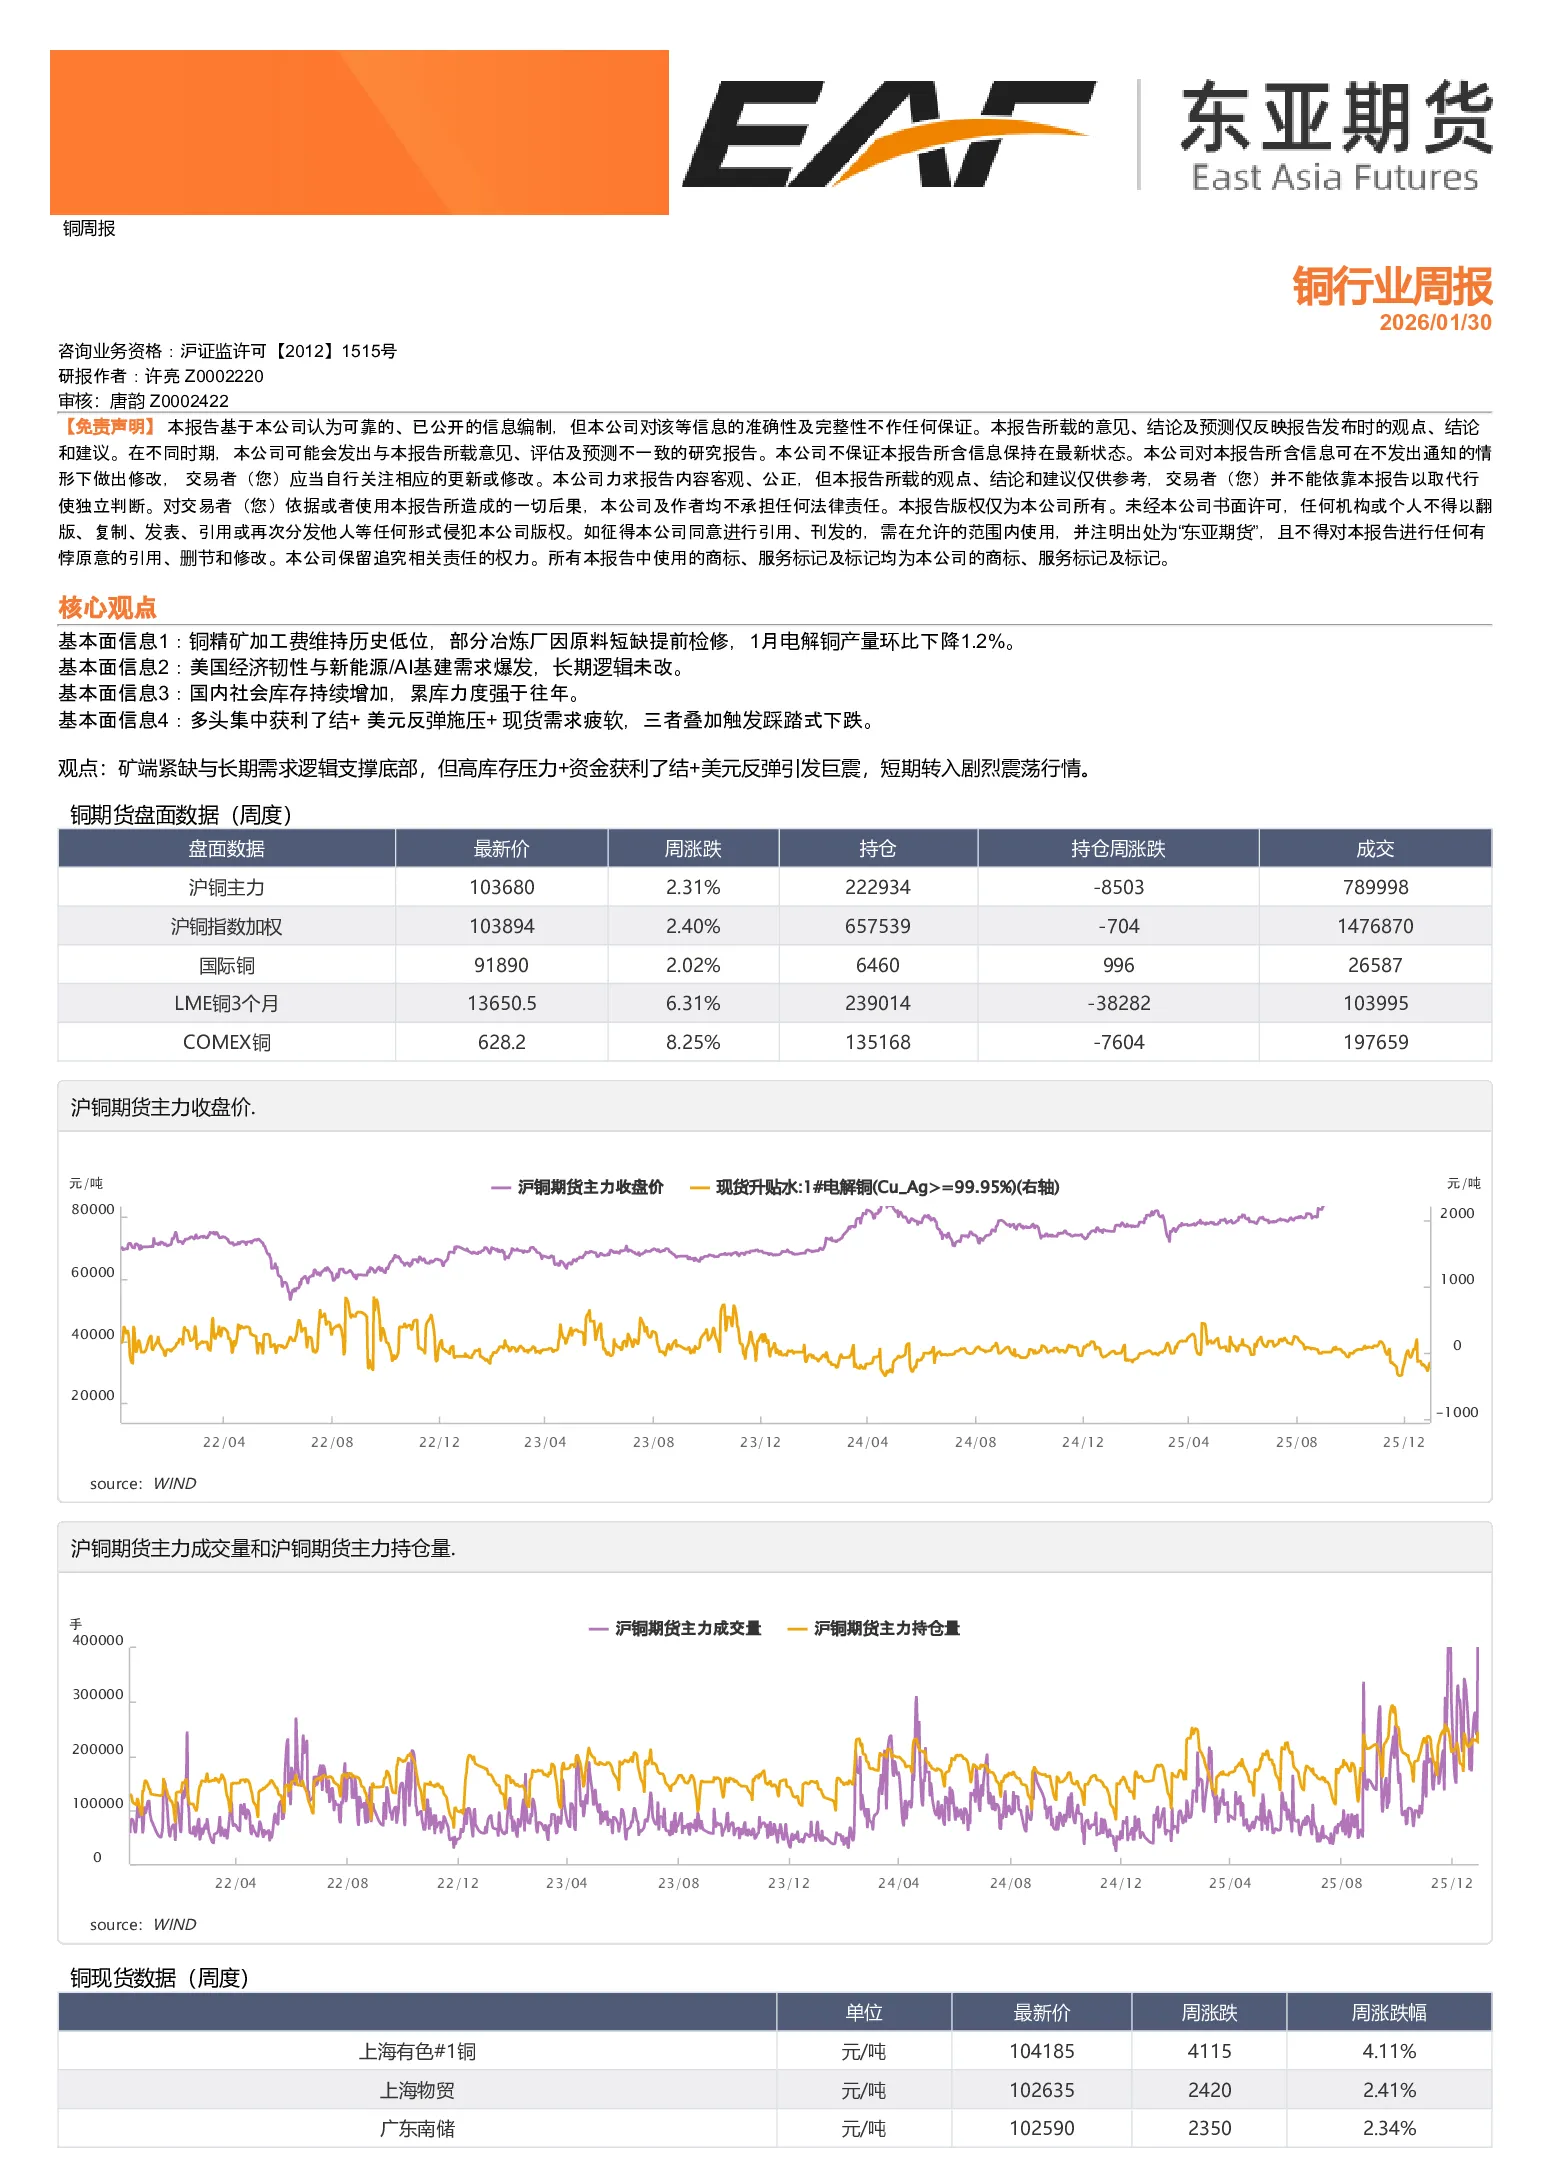
Task: Click the 沪铜指数加权 row label
Action: (227, 926)
